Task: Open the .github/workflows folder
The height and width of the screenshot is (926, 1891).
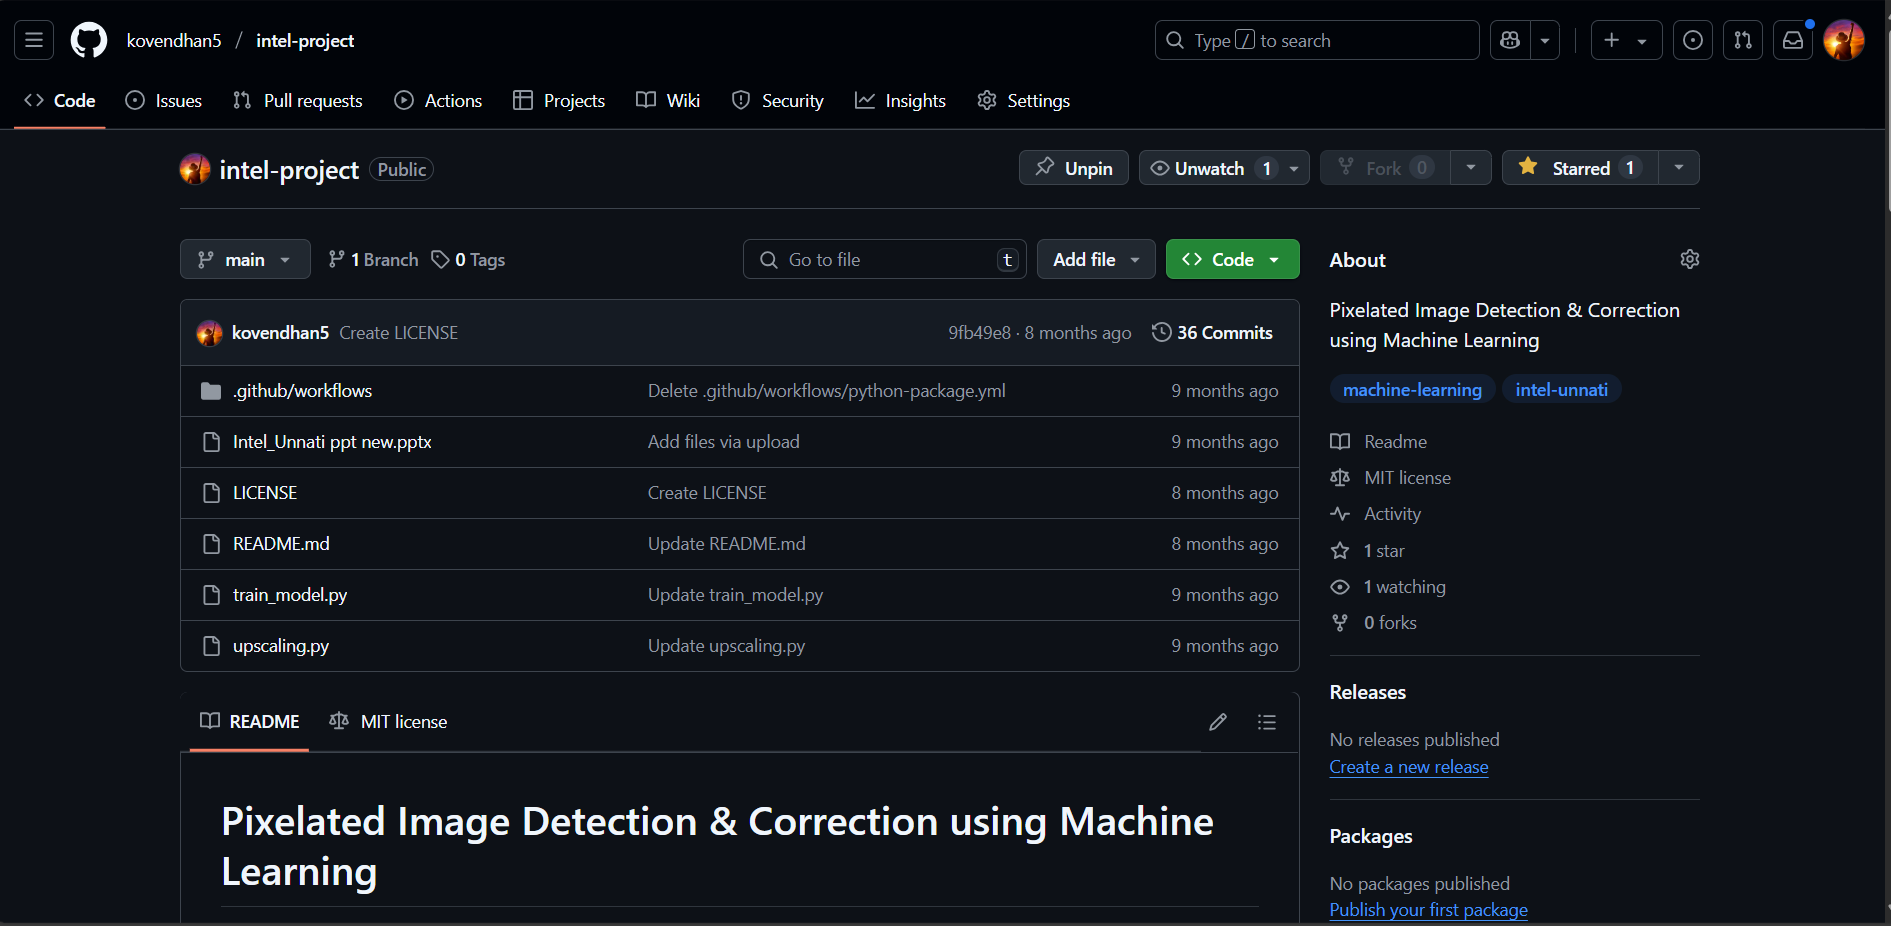Action: coord(302,391)
